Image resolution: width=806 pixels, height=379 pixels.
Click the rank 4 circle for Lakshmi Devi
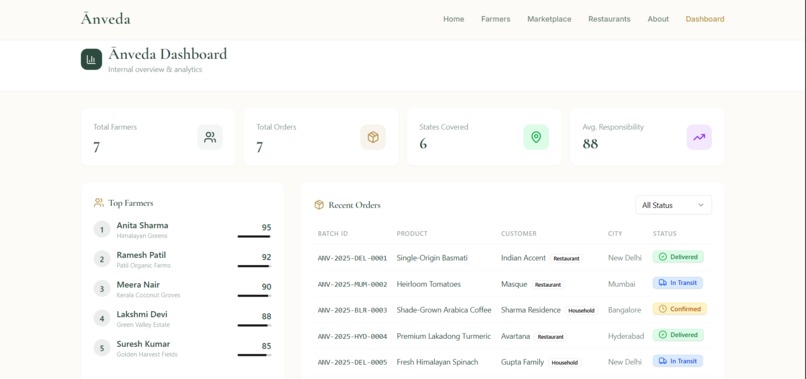[x=102, y=318]
